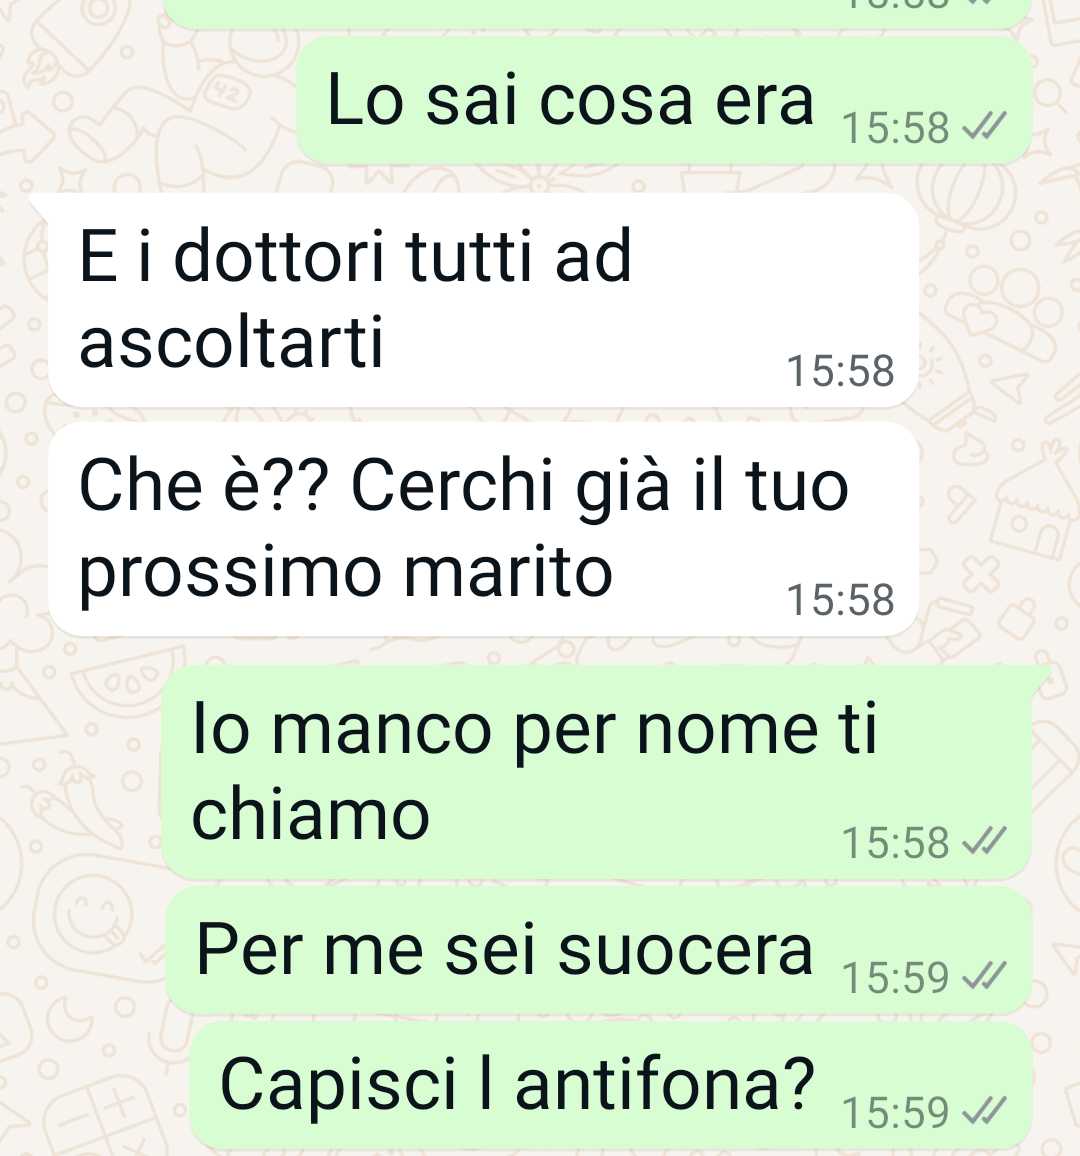Tap double checkmarks on "Io manco per nome" message
This screenshot has height=1156, width=1080.
(x=984, y=841)
